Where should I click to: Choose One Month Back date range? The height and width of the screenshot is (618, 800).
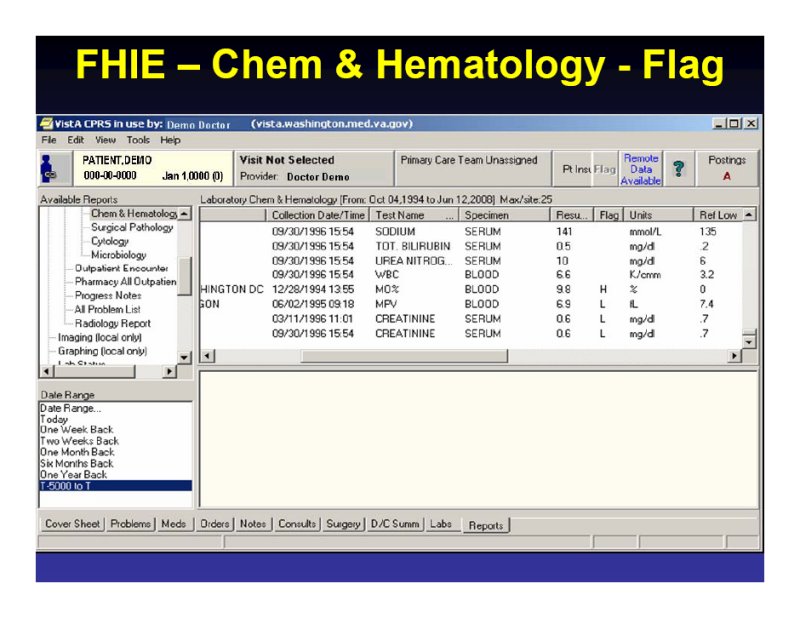(116, 452)
